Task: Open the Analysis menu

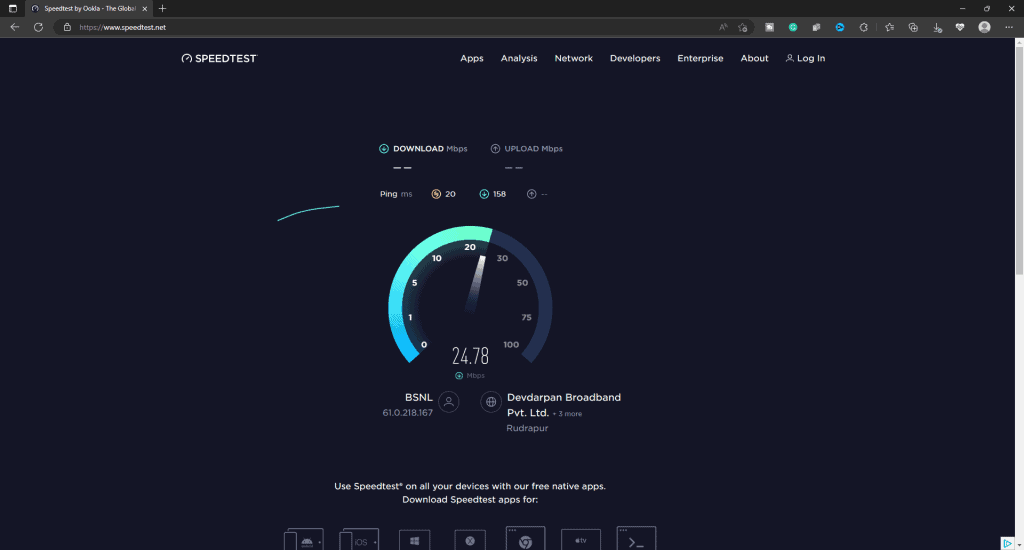Action: pyautogui.click(x=519, y=58)
